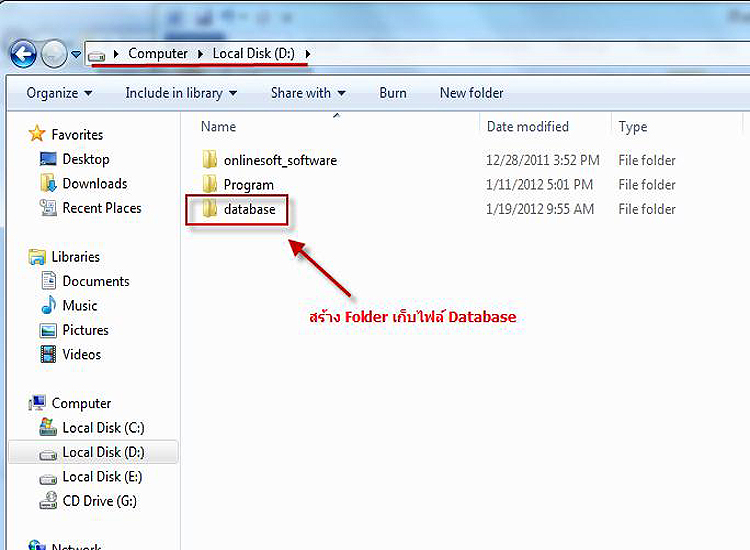Click the Back navigation arrow button

point(23,53)
